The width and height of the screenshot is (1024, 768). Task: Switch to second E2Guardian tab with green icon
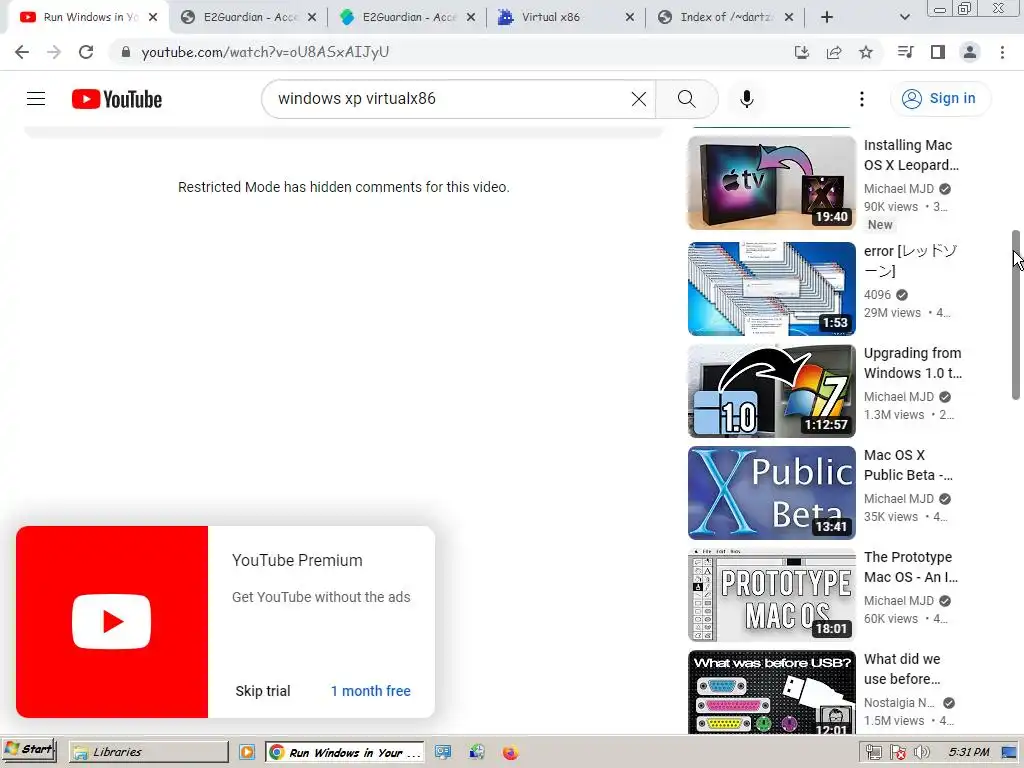(408, 17)
